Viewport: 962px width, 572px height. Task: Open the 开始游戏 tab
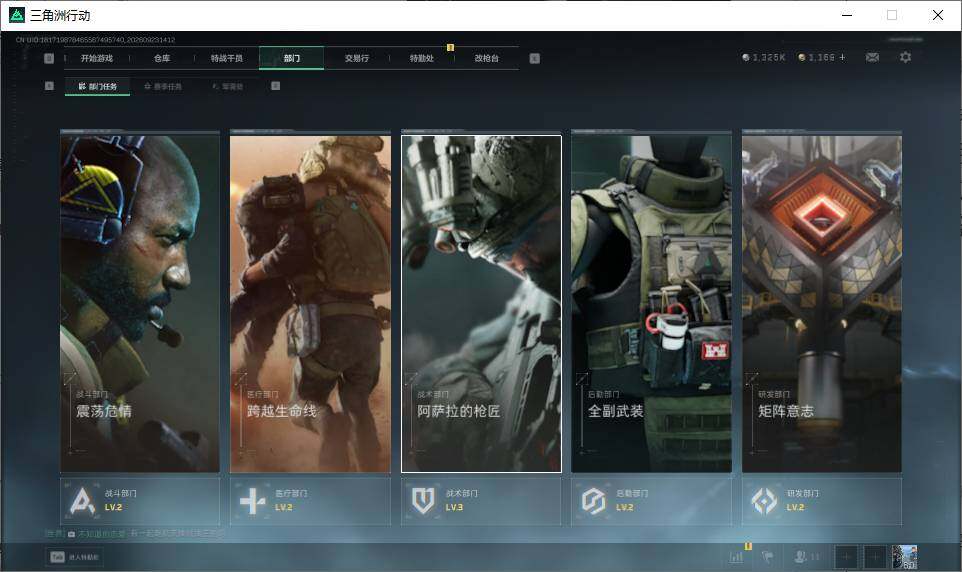97,58
